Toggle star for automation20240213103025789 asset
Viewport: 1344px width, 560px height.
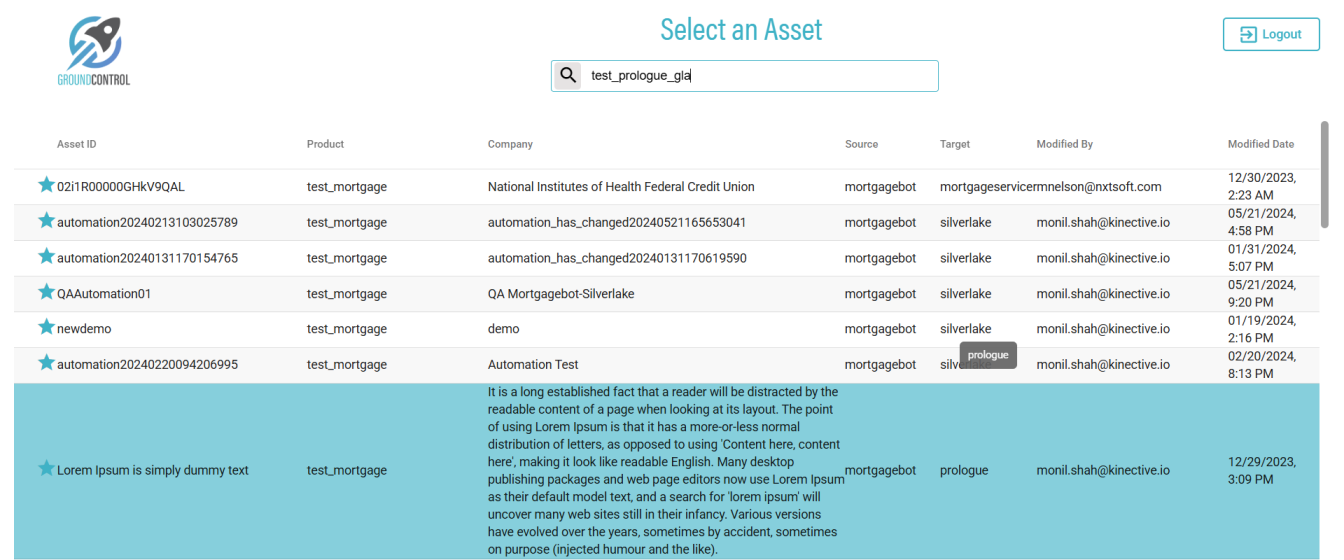[x=46, y=221]
